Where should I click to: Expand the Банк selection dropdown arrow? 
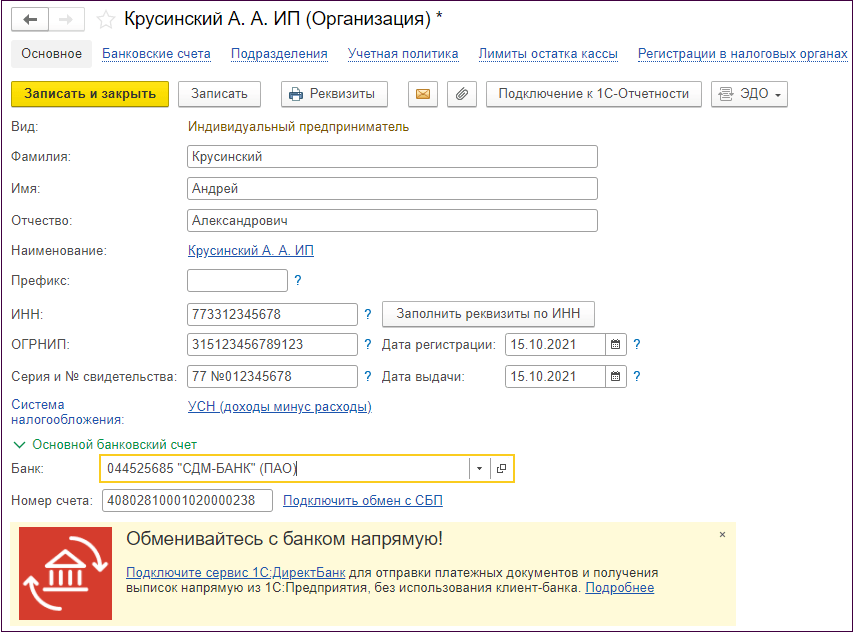pyautogui.click(x=479, y=468)
